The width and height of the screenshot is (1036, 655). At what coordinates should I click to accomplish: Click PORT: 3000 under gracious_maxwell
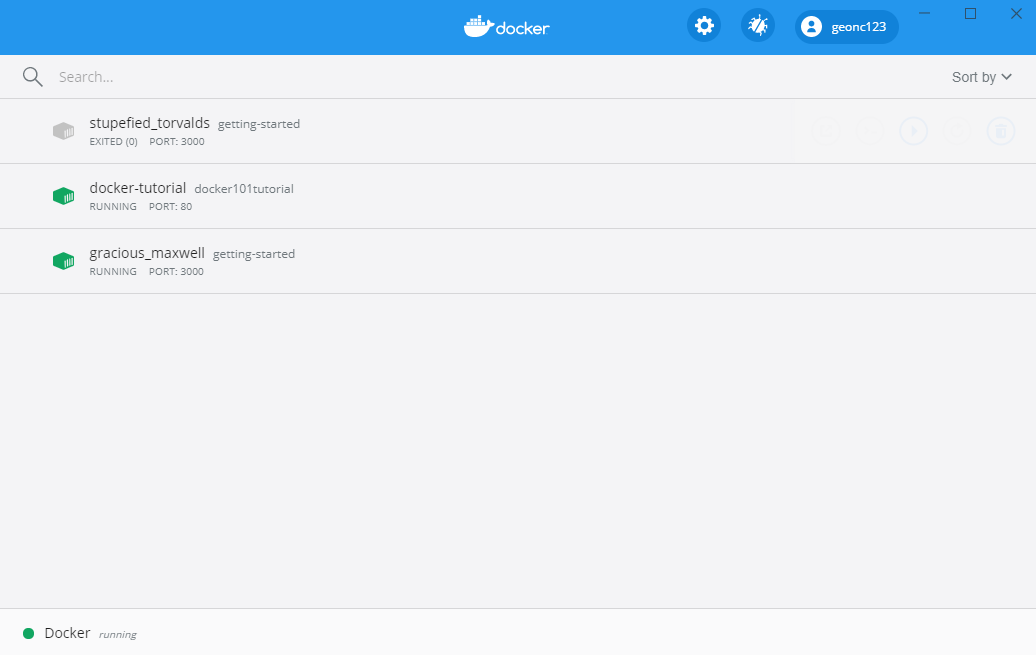pos(176,272)
